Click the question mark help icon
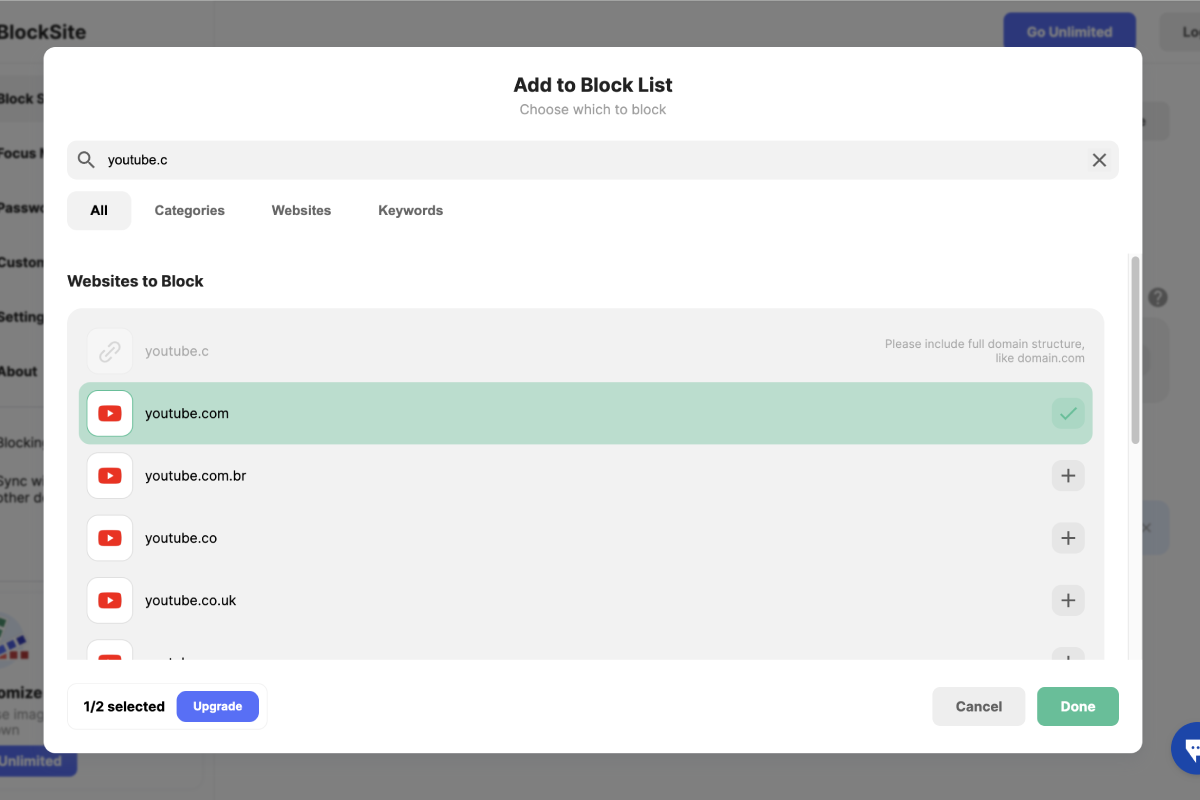This screenshot has width=1200, height=800. (1157, 297)
